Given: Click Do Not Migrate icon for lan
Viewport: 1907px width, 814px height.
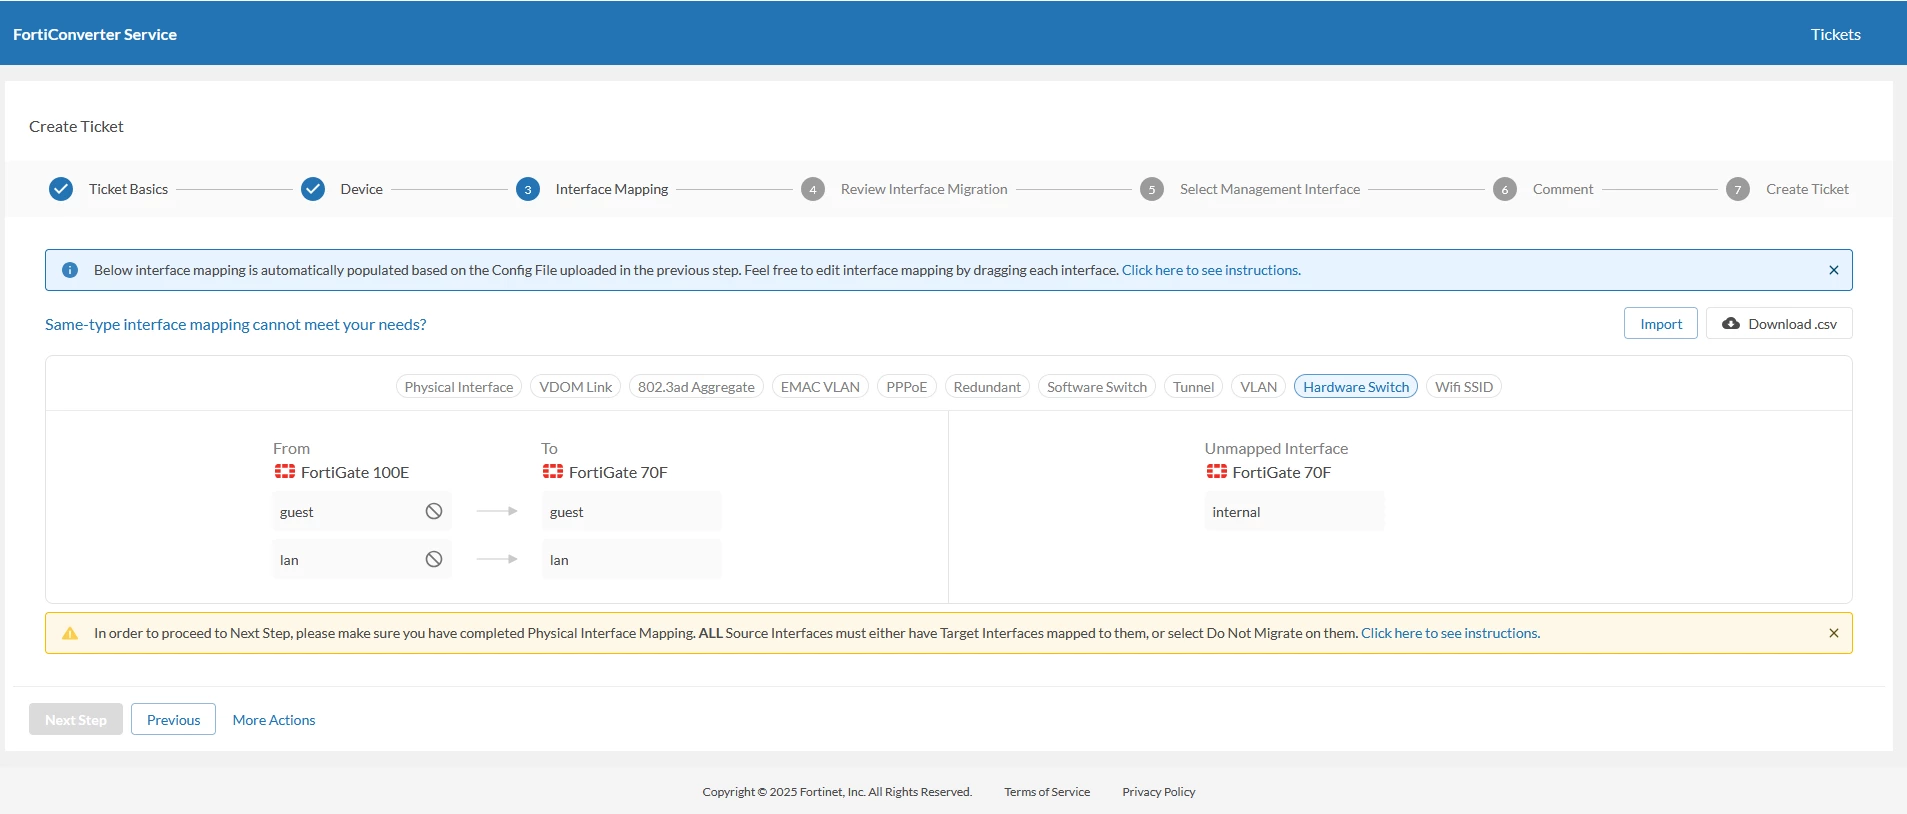Looking at the screenshot, I should coord(434,559).
